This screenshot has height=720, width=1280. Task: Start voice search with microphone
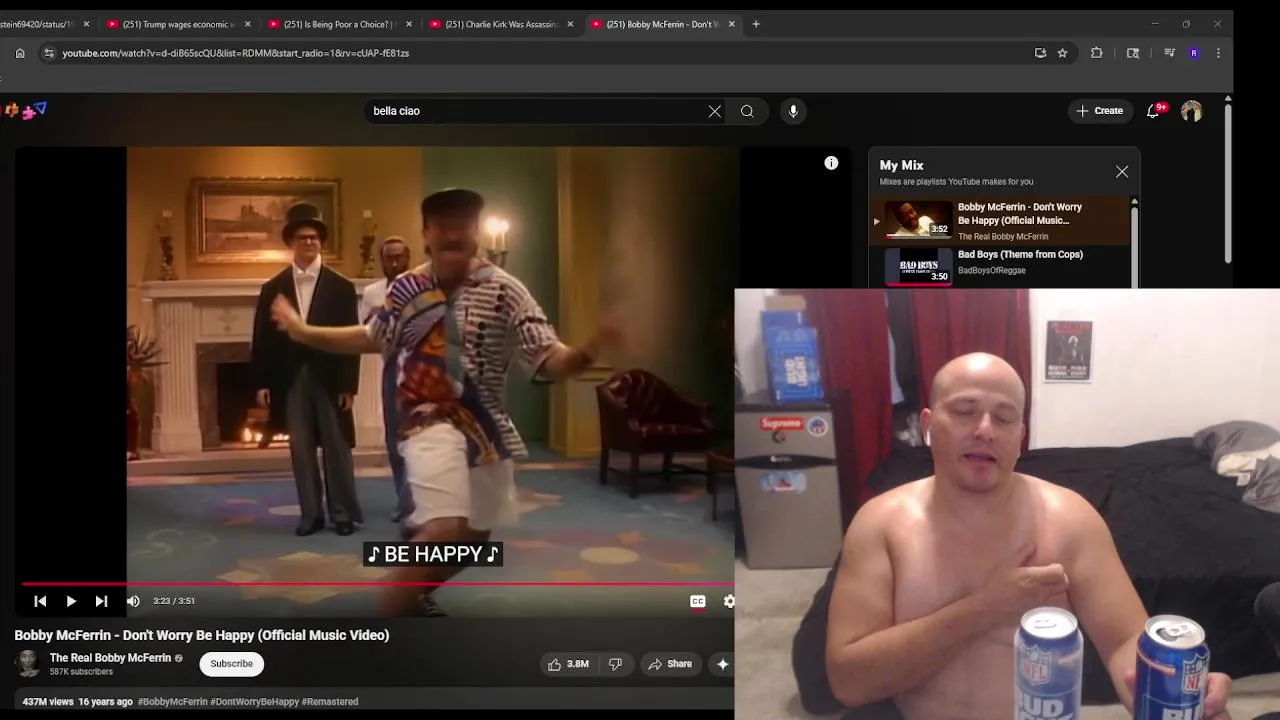tap(793, 111)
